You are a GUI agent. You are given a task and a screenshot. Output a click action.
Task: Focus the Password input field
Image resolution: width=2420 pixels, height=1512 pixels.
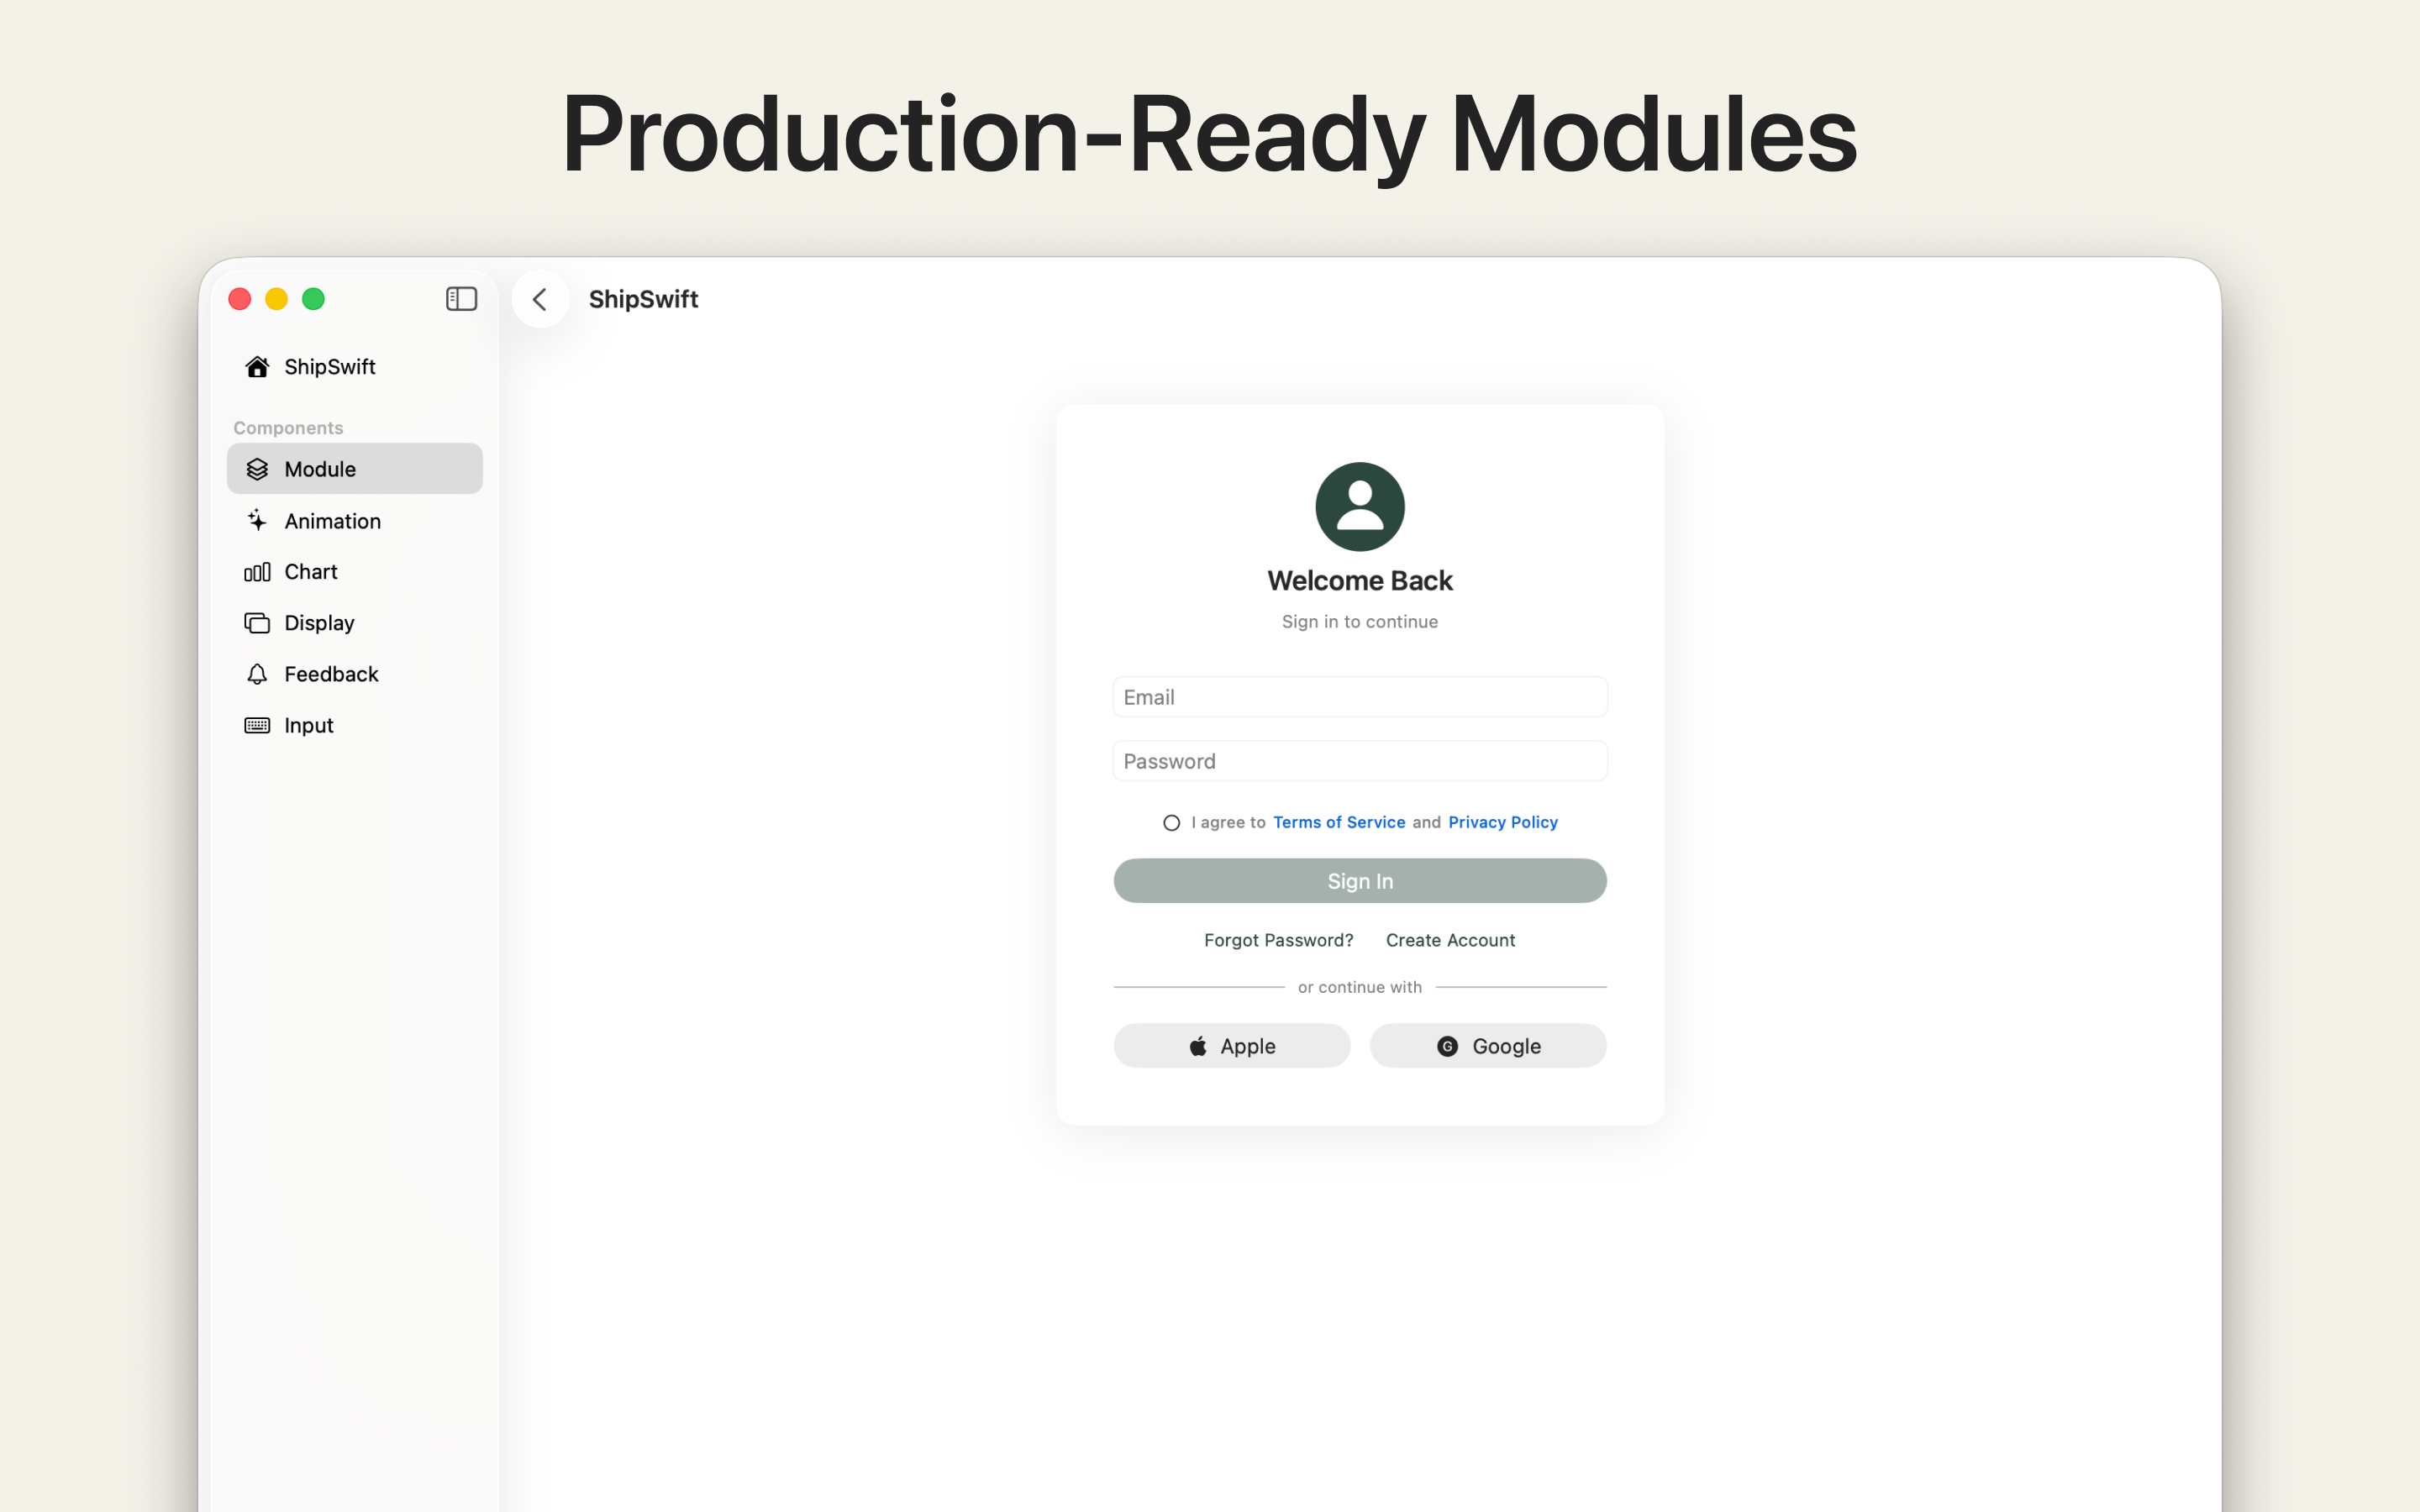click(x=1360, y=761)
